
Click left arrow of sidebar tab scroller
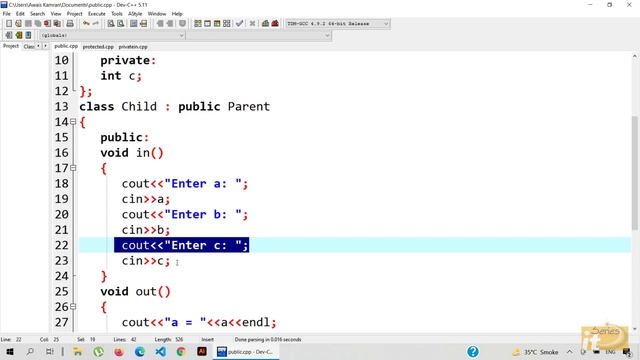(38, 46)
